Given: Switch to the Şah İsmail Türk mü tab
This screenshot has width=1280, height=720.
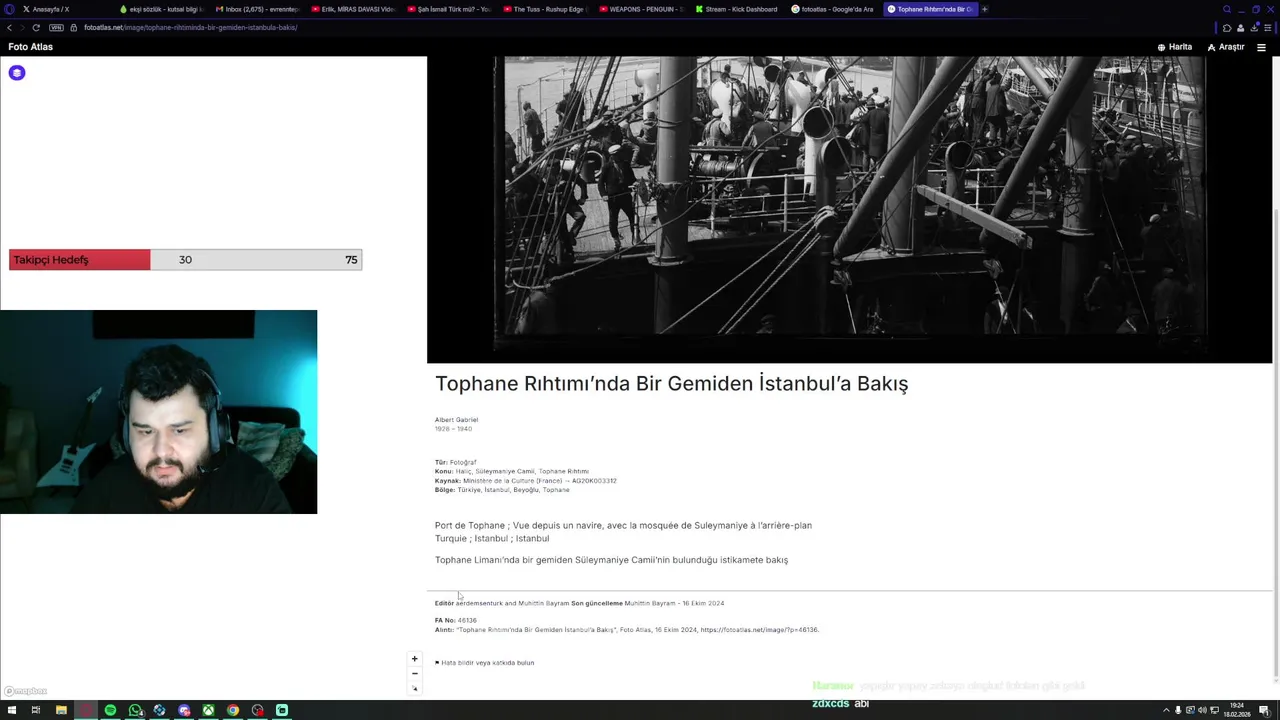Looking at the screenshot, I should click(x=450, y=9).
